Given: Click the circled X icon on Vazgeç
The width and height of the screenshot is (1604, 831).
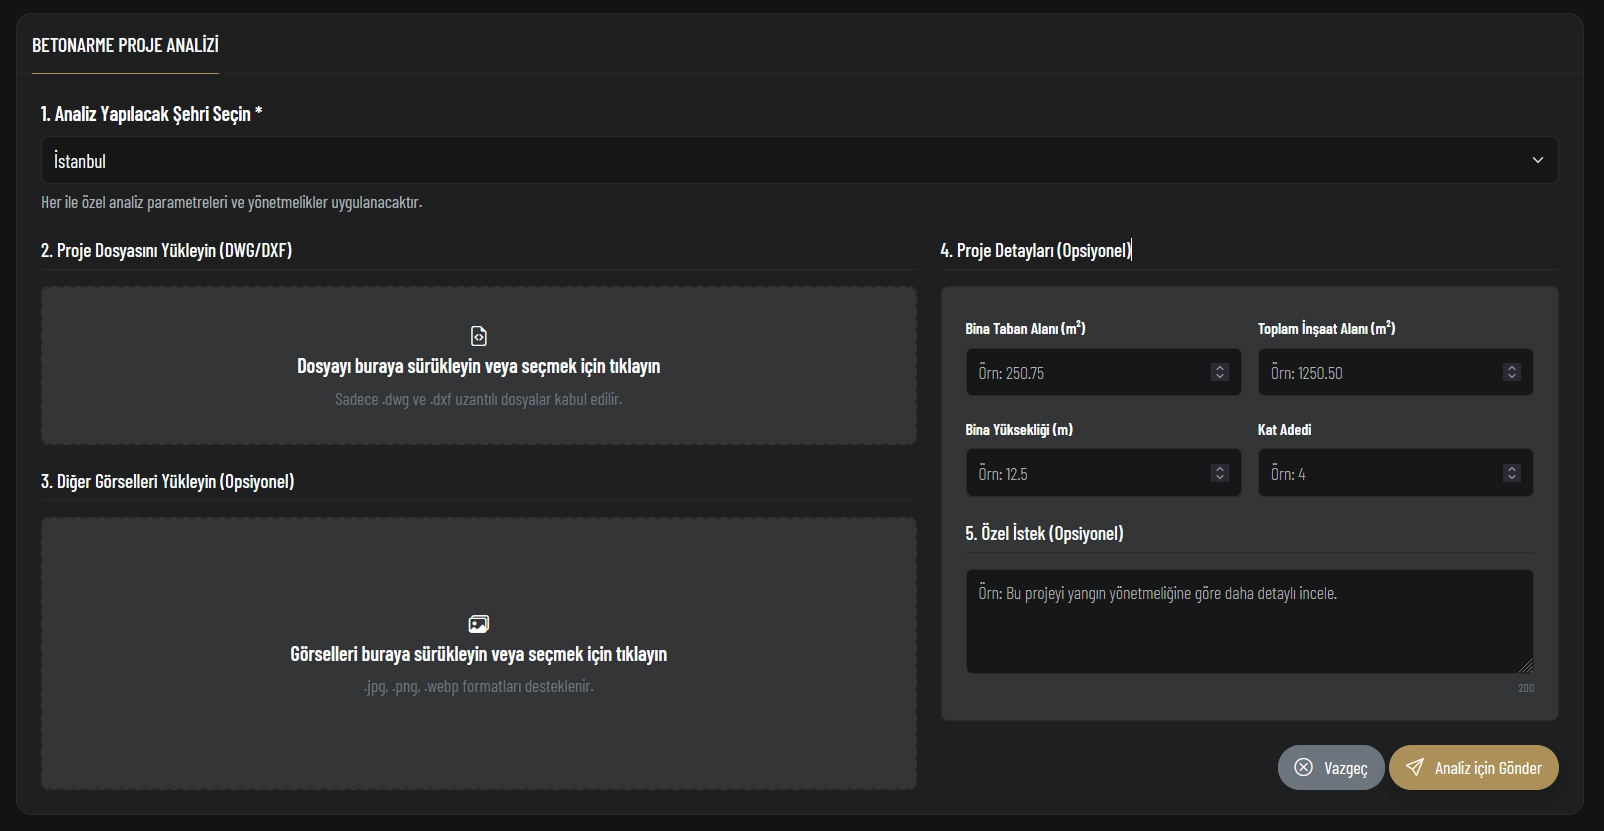Looking at the screenshot, I should point(1303,767).
